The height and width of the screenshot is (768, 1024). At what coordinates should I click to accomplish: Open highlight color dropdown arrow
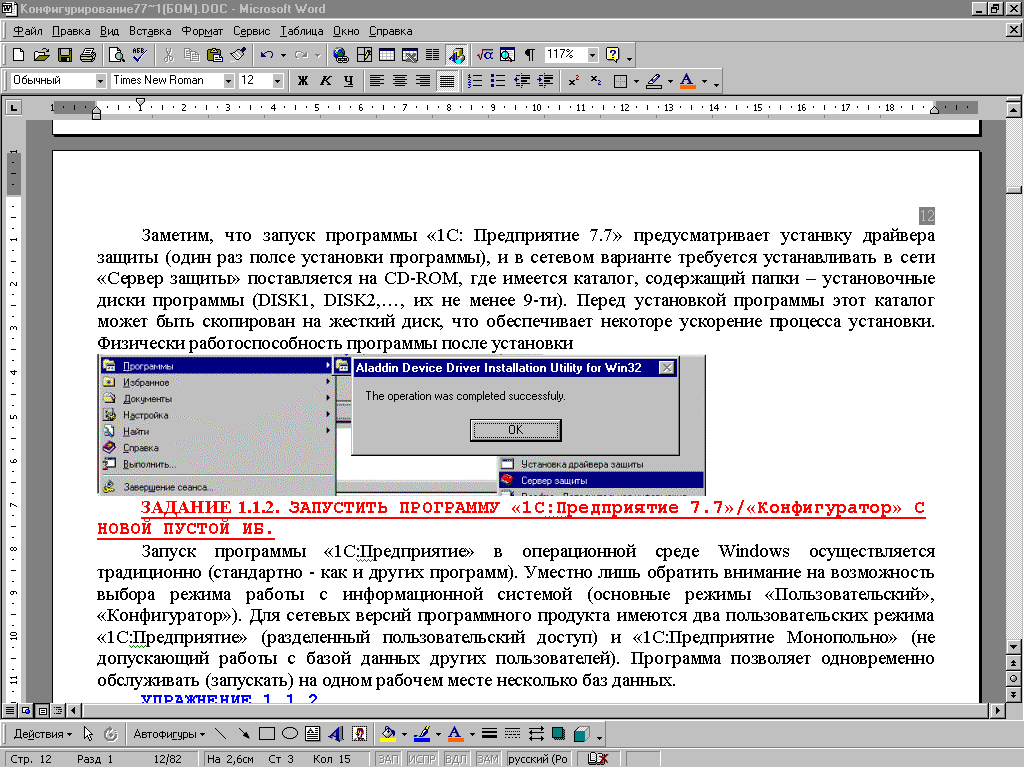point(670,81)
